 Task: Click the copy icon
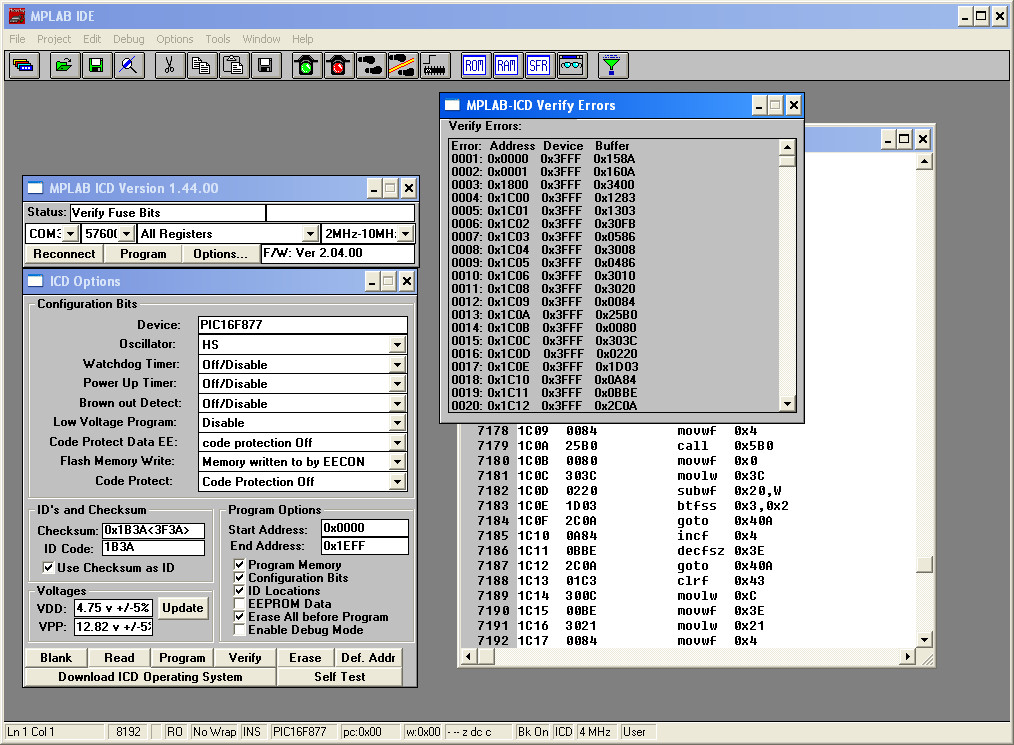click(x=201, y=65)
